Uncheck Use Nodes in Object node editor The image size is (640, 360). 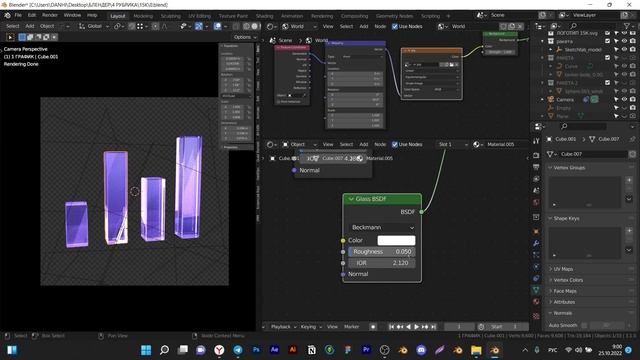click(x=395, y=144)
